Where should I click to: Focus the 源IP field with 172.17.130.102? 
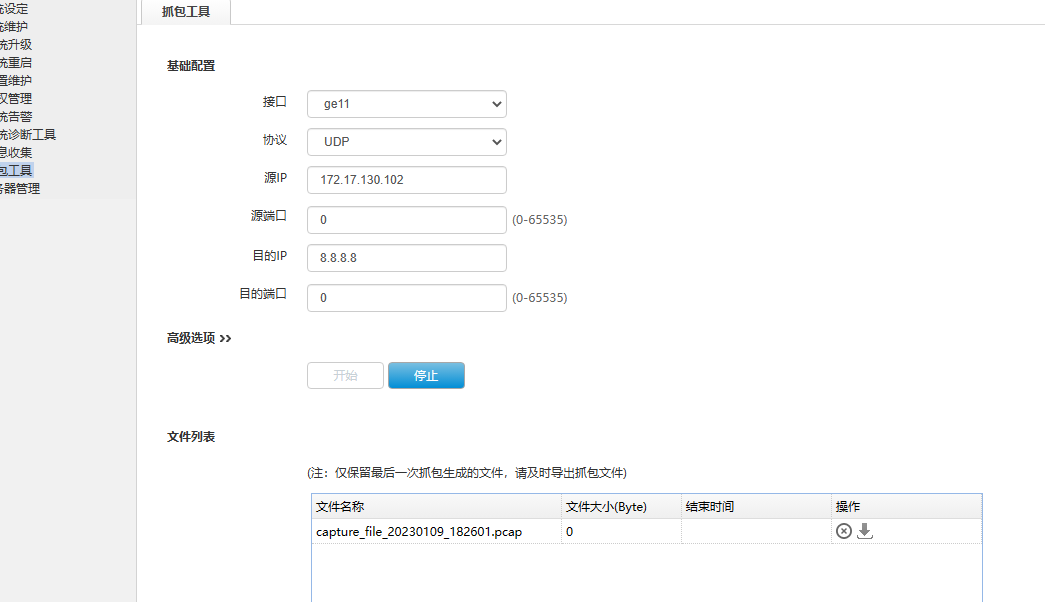[407, 180]
